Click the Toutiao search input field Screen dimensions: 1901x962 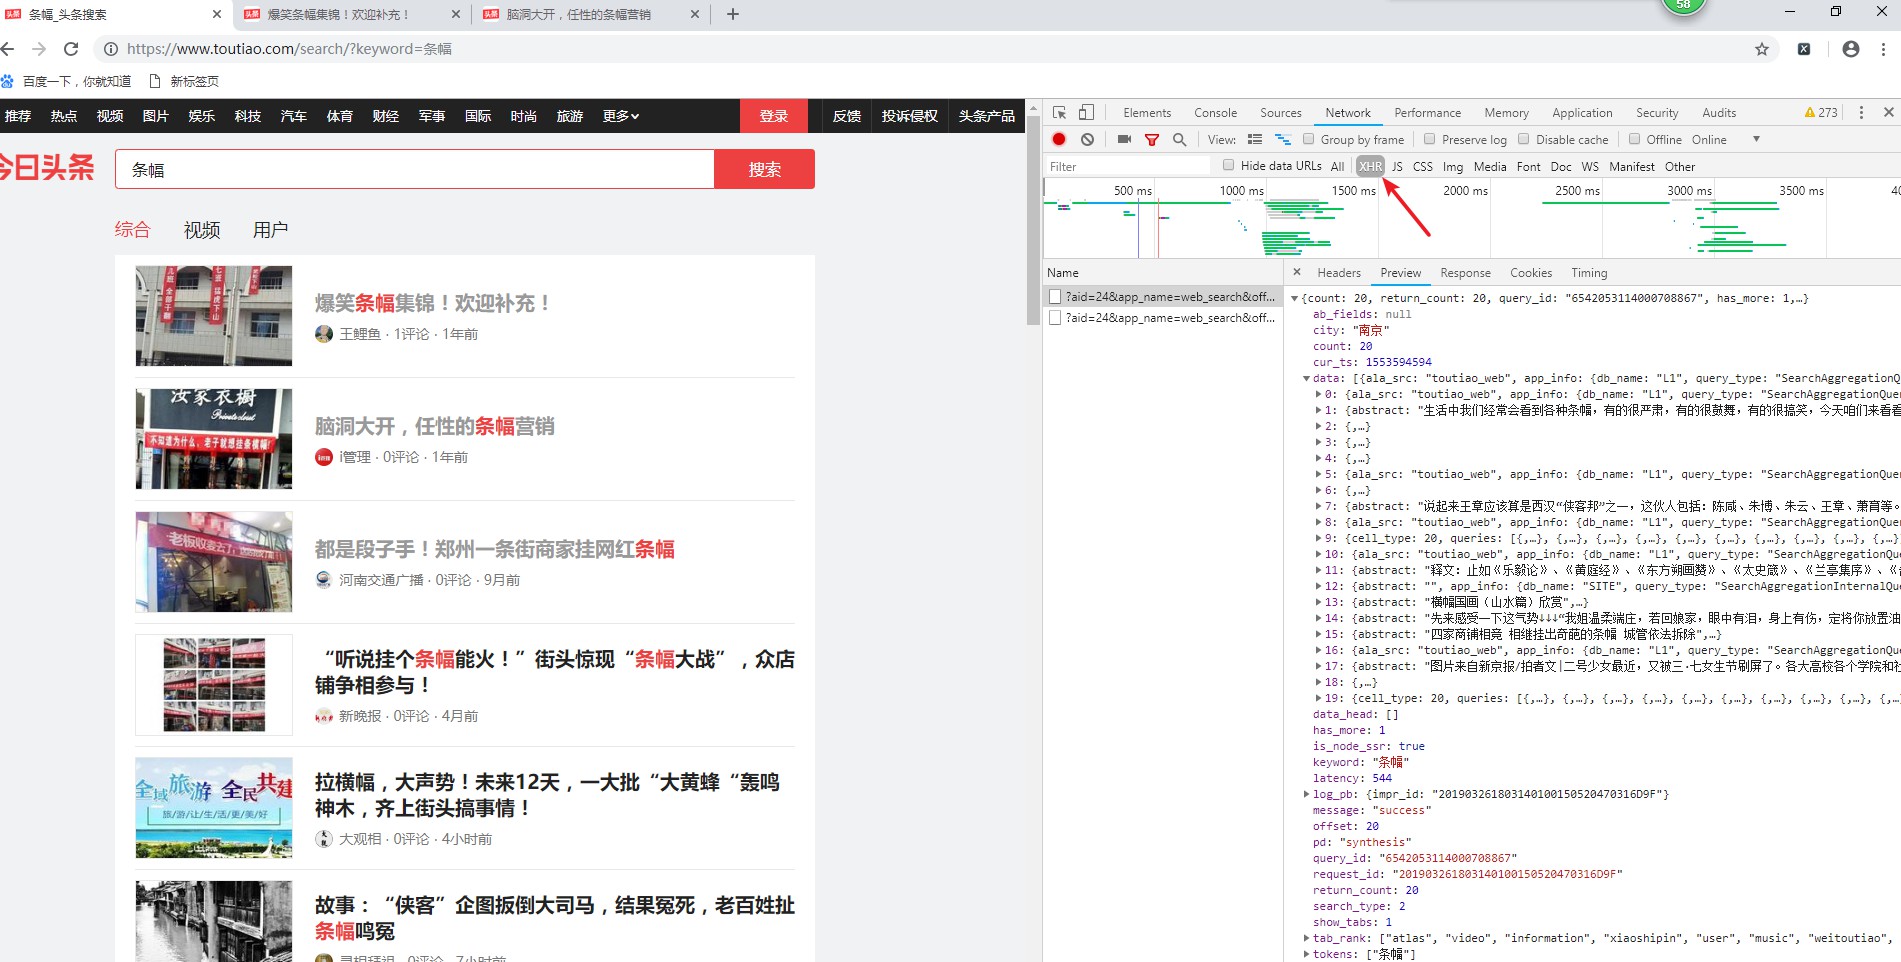(415, 169)
